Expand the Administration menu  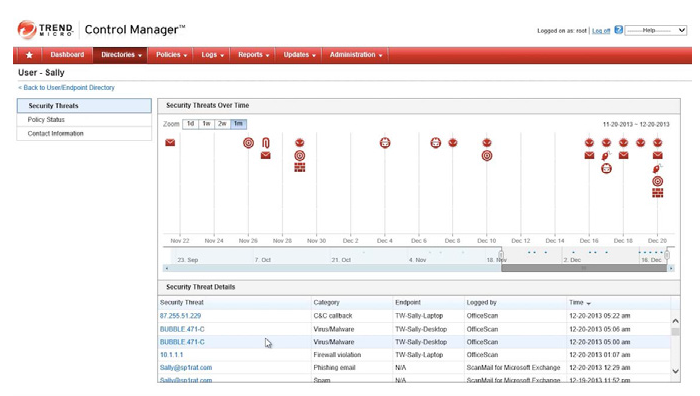coord(356,55)
